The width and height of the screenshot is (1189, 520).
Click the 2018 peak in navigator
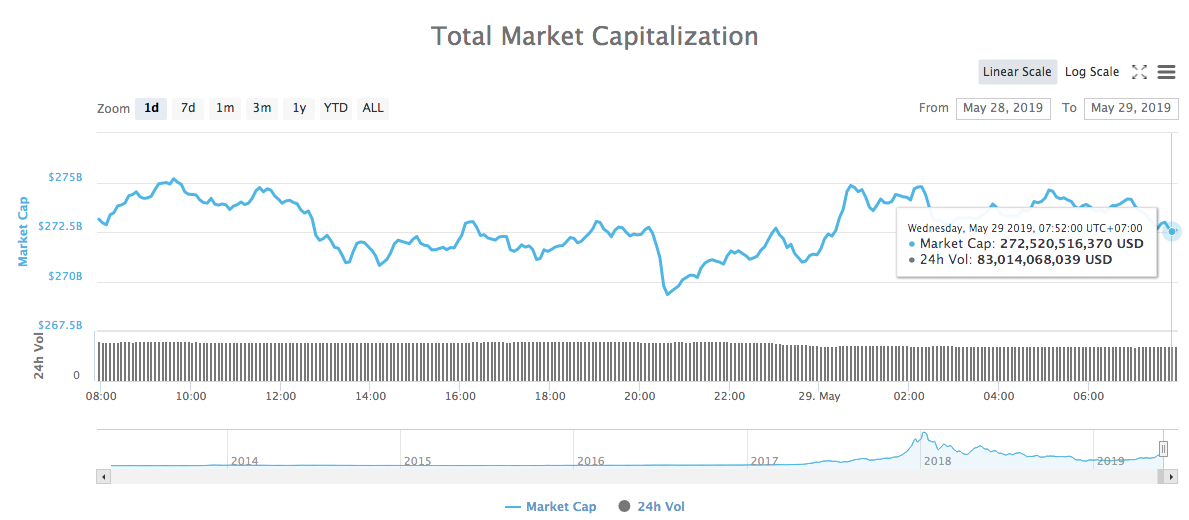(924, 434)
